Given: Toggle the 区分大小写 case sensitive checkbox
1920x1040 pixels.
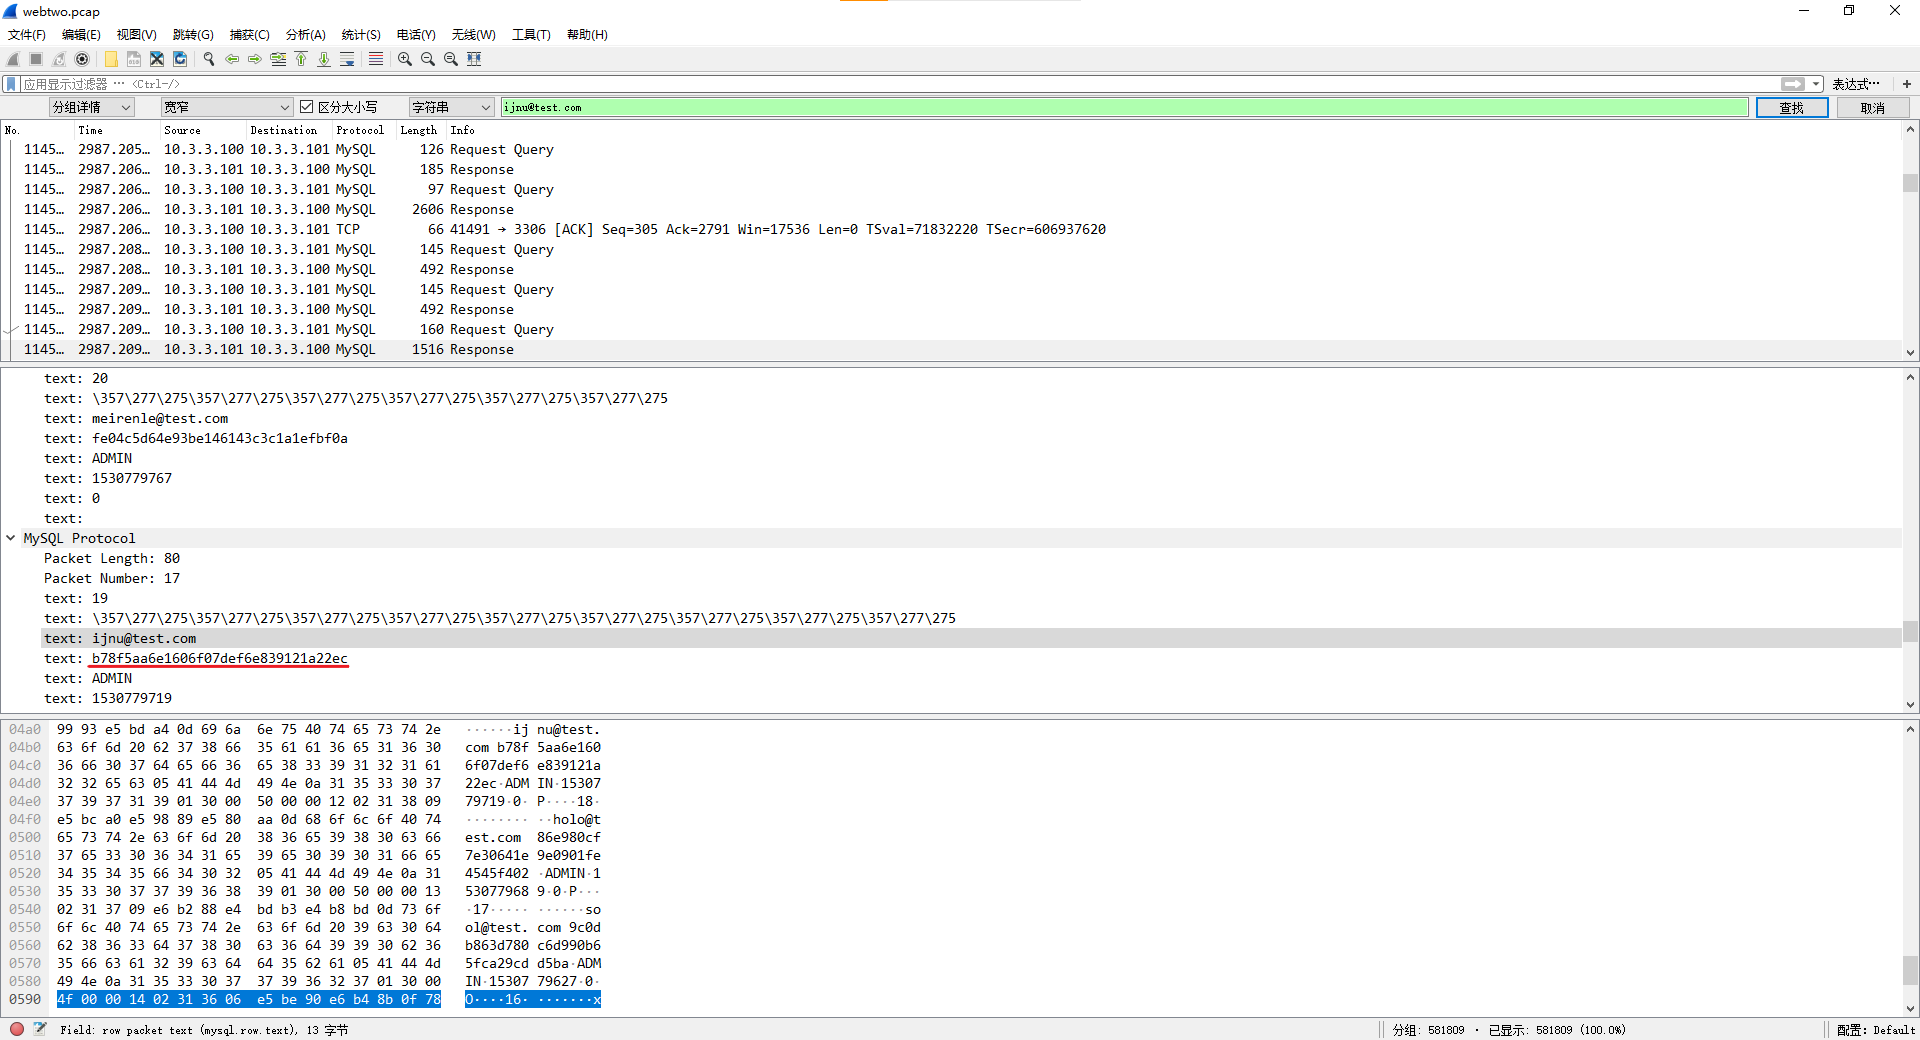Looking at the screenshot, I should click(x=307, y=107).
